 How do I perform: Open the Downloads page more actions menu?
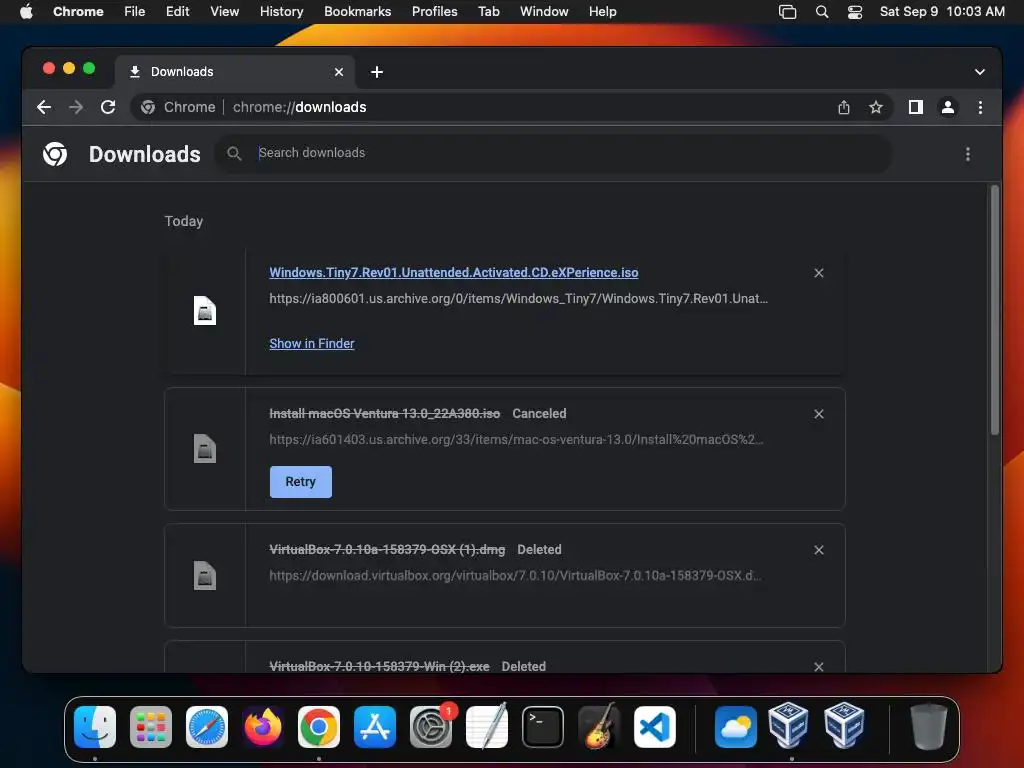pos(968,154)
